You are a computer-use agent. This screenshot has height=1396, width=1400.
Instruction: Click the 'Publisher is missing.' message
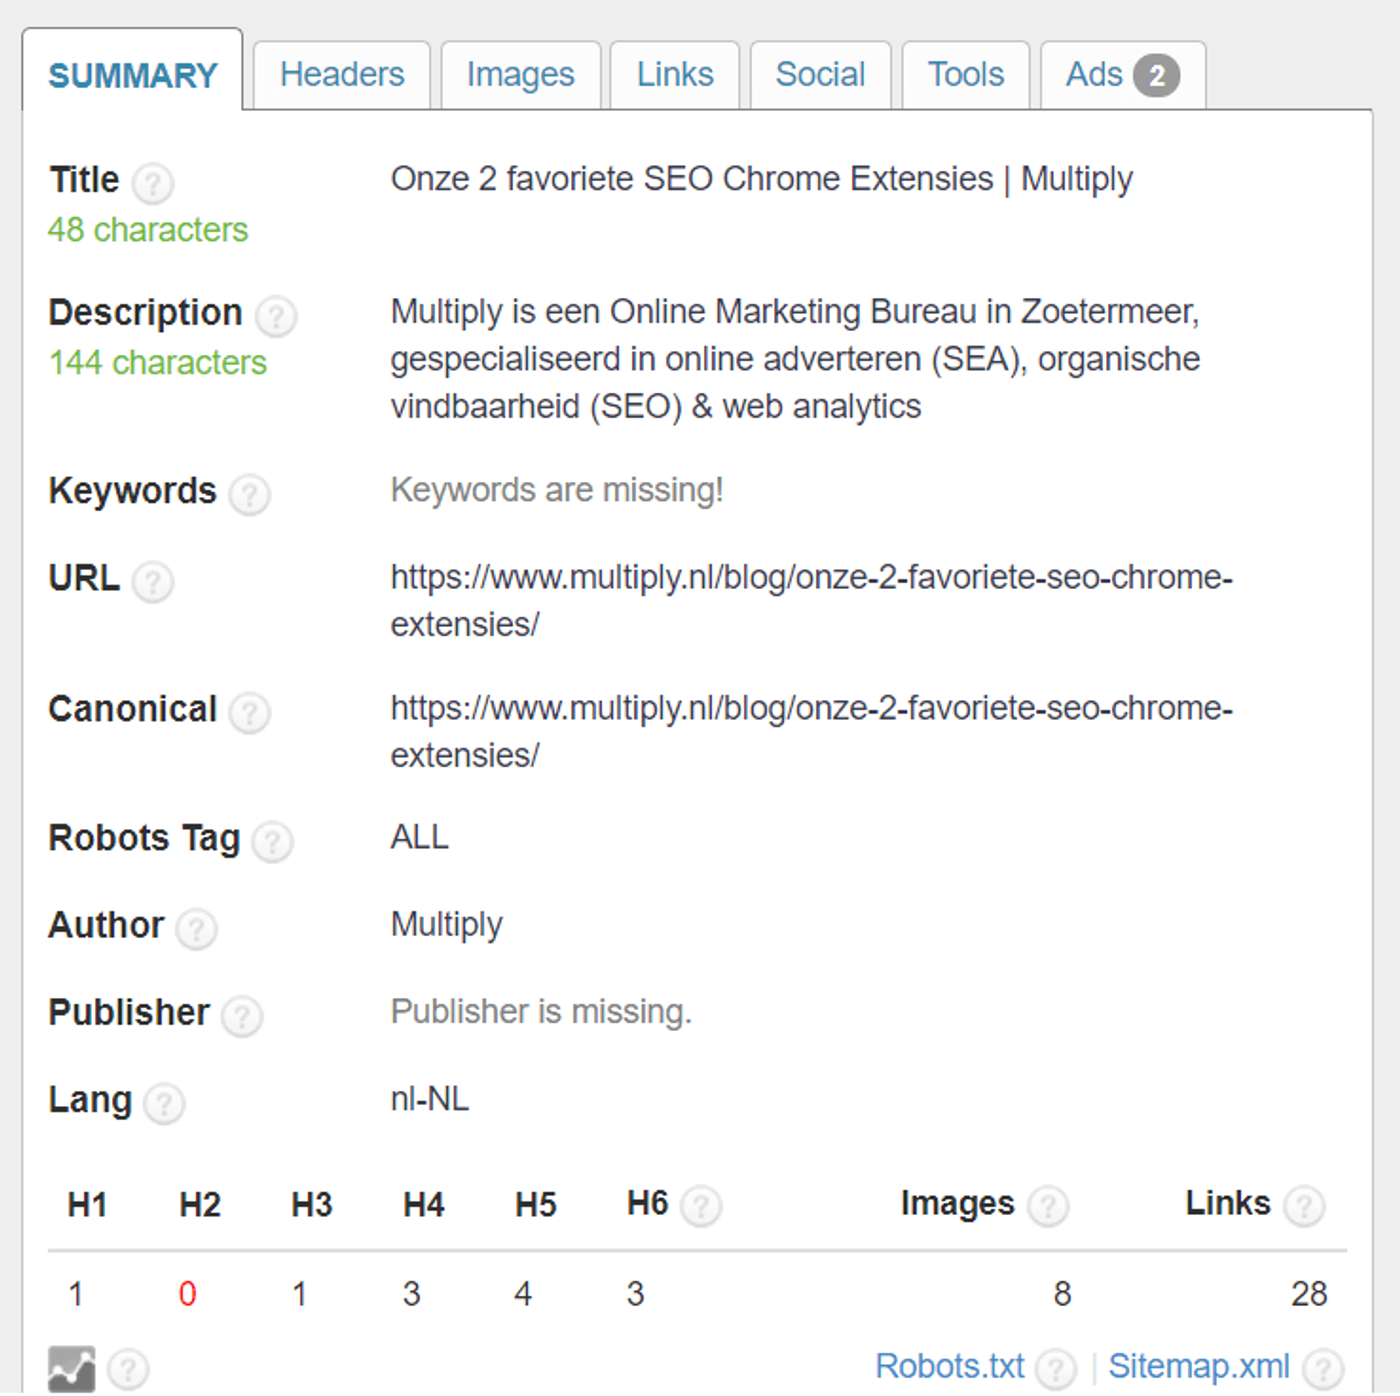click(x=541, y=1012)
